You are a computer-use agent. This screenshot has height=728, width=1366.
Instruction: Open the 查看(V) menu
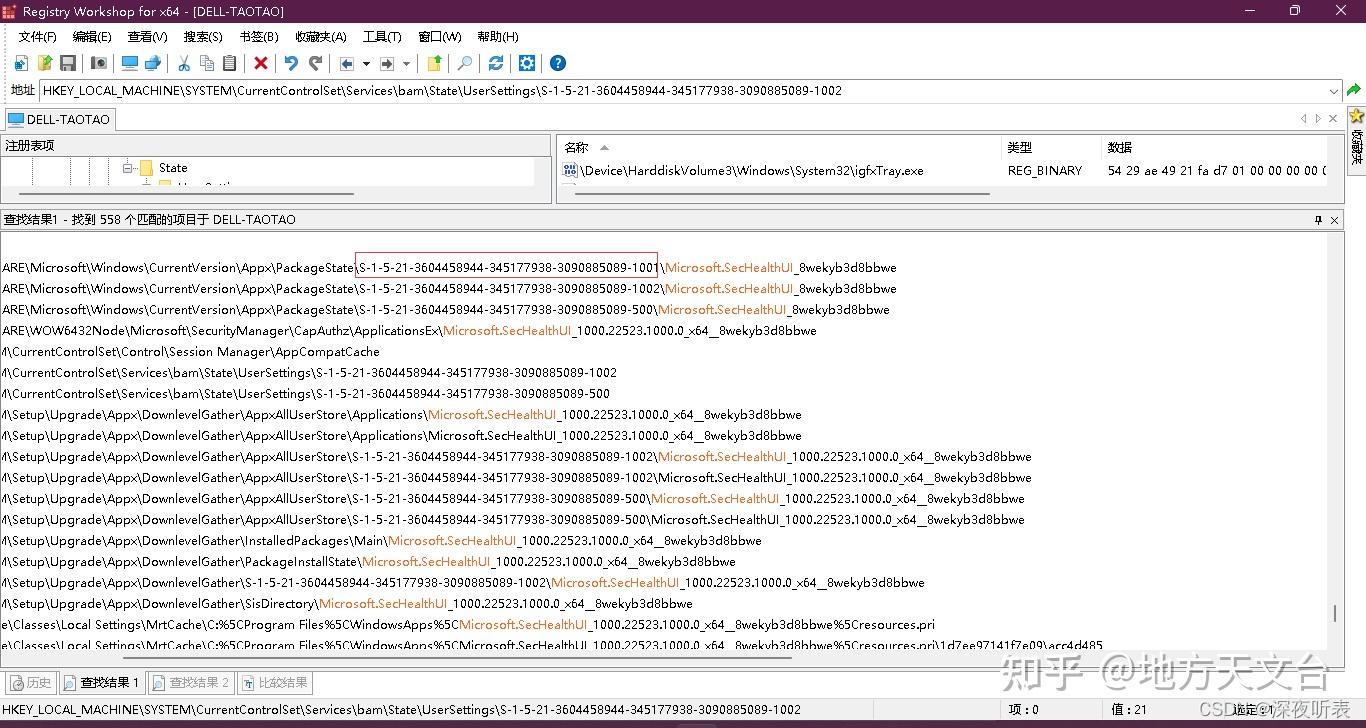148,37
